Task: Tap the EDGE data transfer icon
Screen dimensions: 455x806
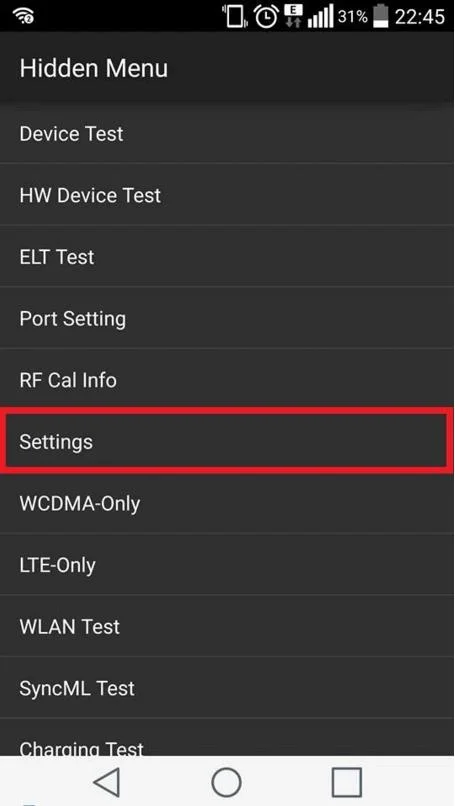Action: pyautogui.click(x=294, y=16)
